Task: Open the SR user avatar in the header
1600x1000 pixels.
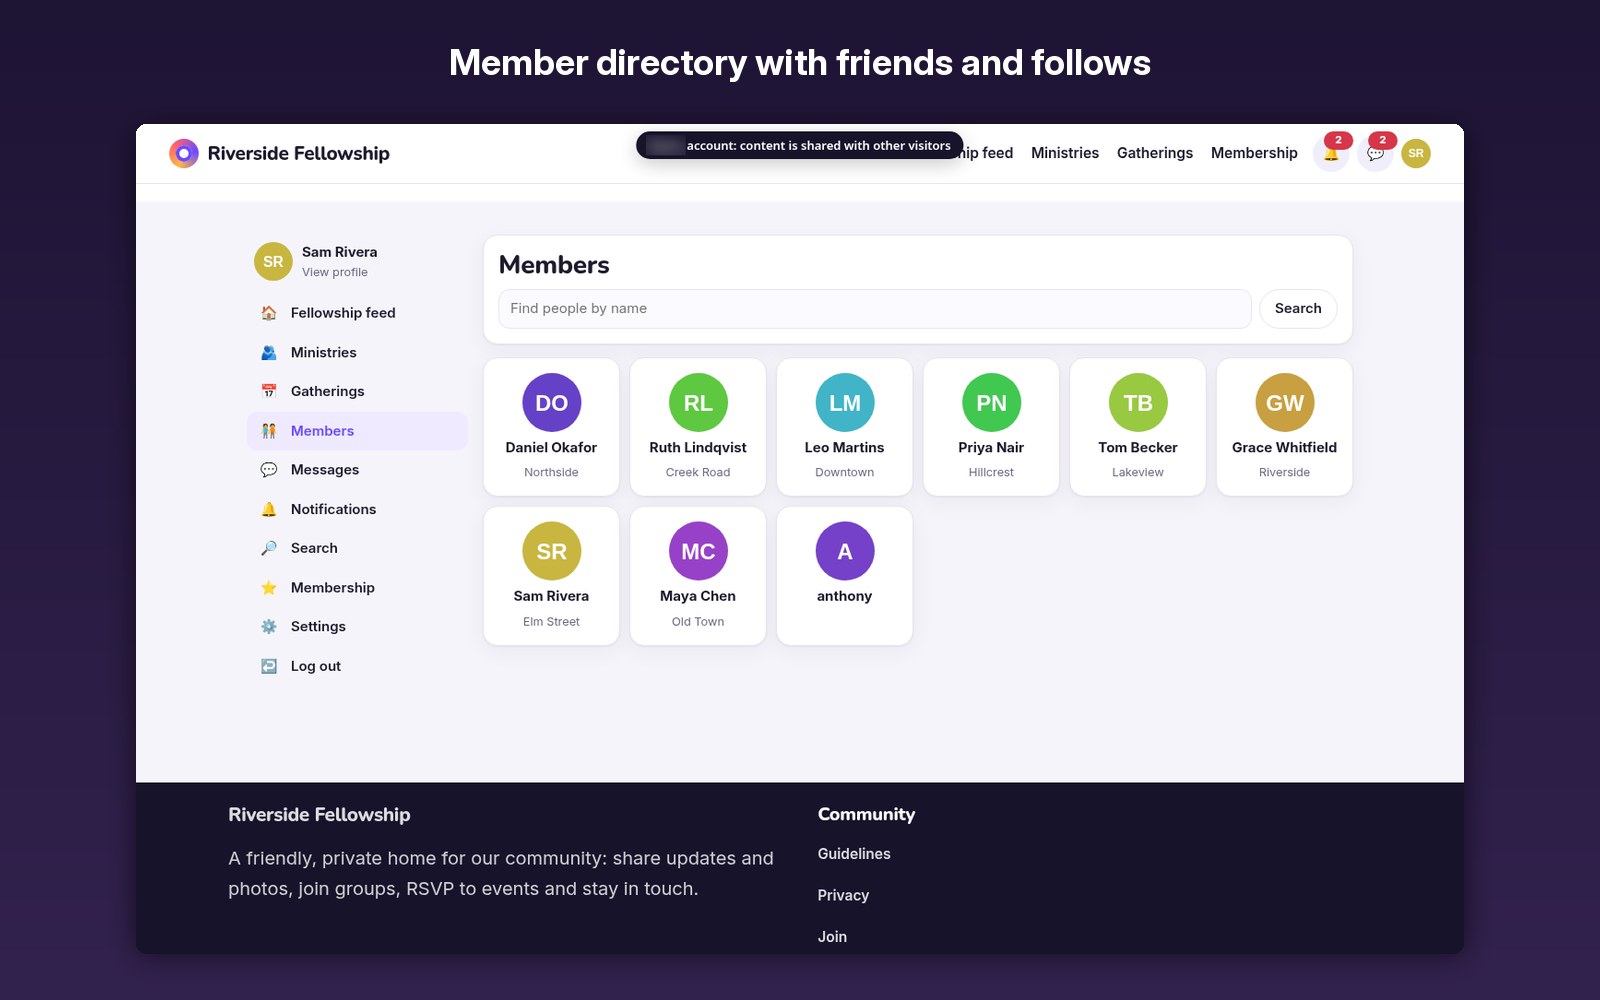Action: [1416, 153]
